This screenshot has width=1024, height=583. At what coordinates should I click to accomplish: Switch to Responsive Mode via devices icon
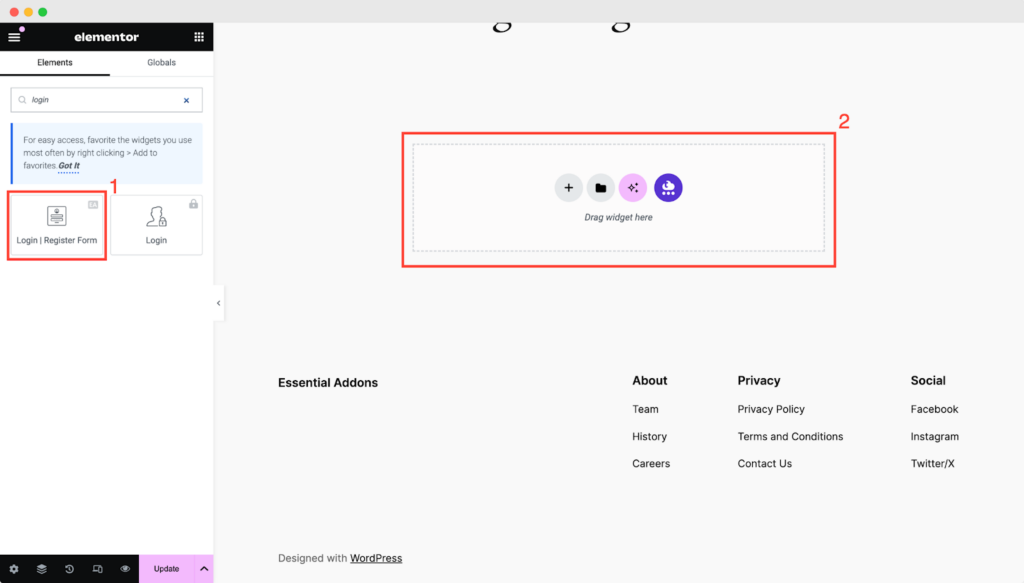tap(97, 568)
